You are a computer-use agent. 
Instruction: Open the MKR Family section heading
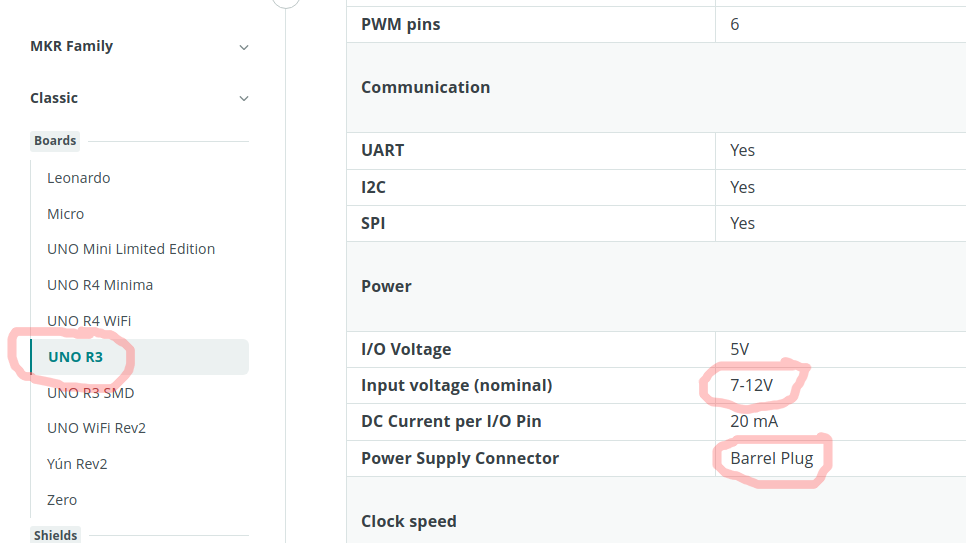(x=71, y=46)
